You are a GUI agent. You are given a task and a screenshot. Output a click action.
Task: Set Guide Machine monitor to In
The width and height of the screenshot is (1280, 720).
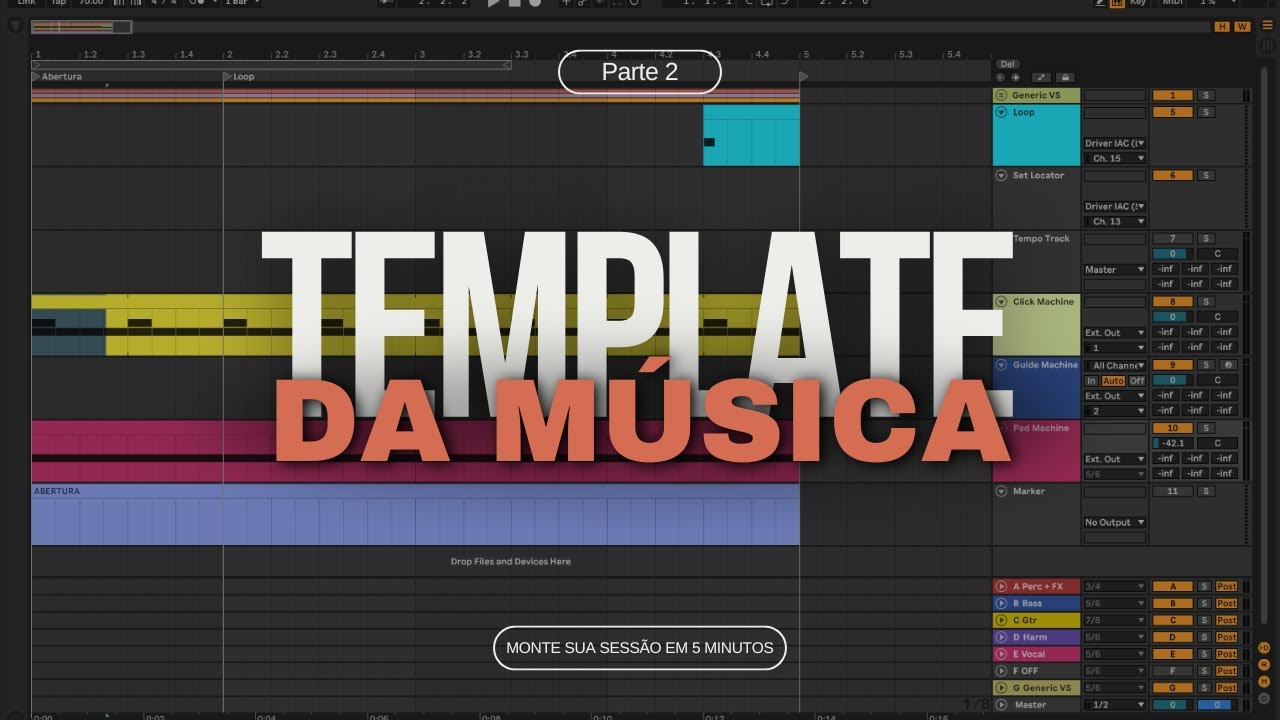[1092, 381]
